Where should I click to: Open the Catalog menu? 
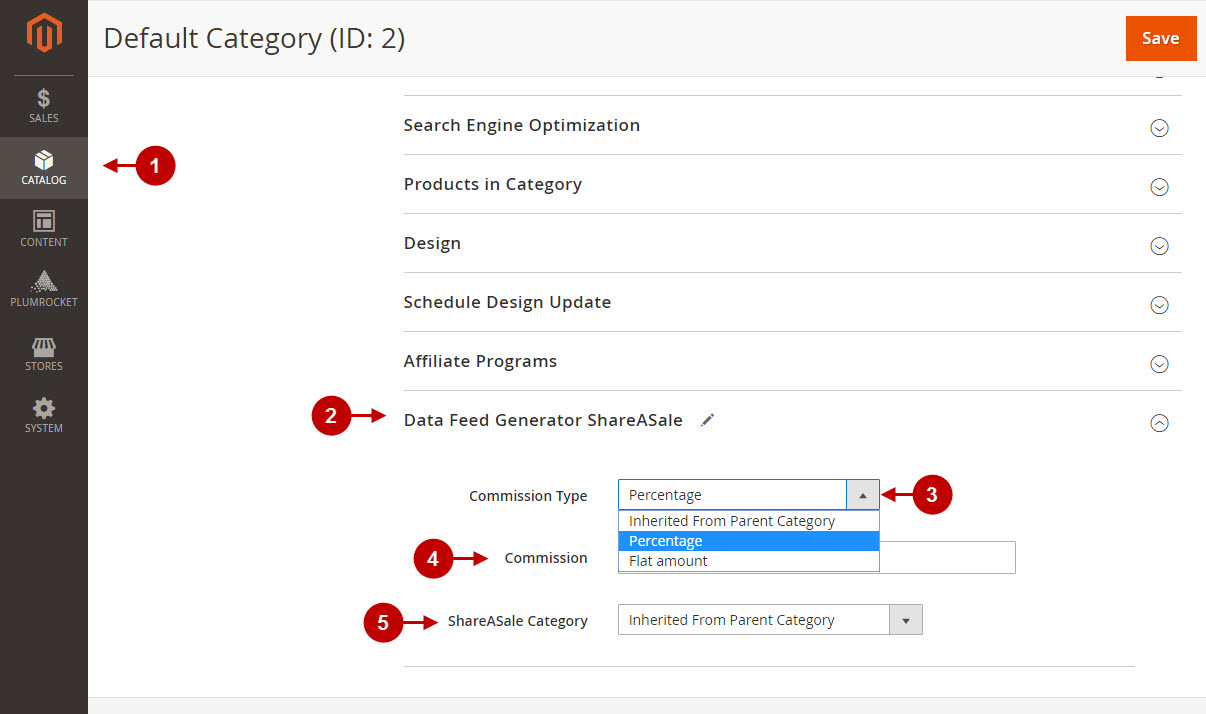pyautogui.click(x=44, y=168)
